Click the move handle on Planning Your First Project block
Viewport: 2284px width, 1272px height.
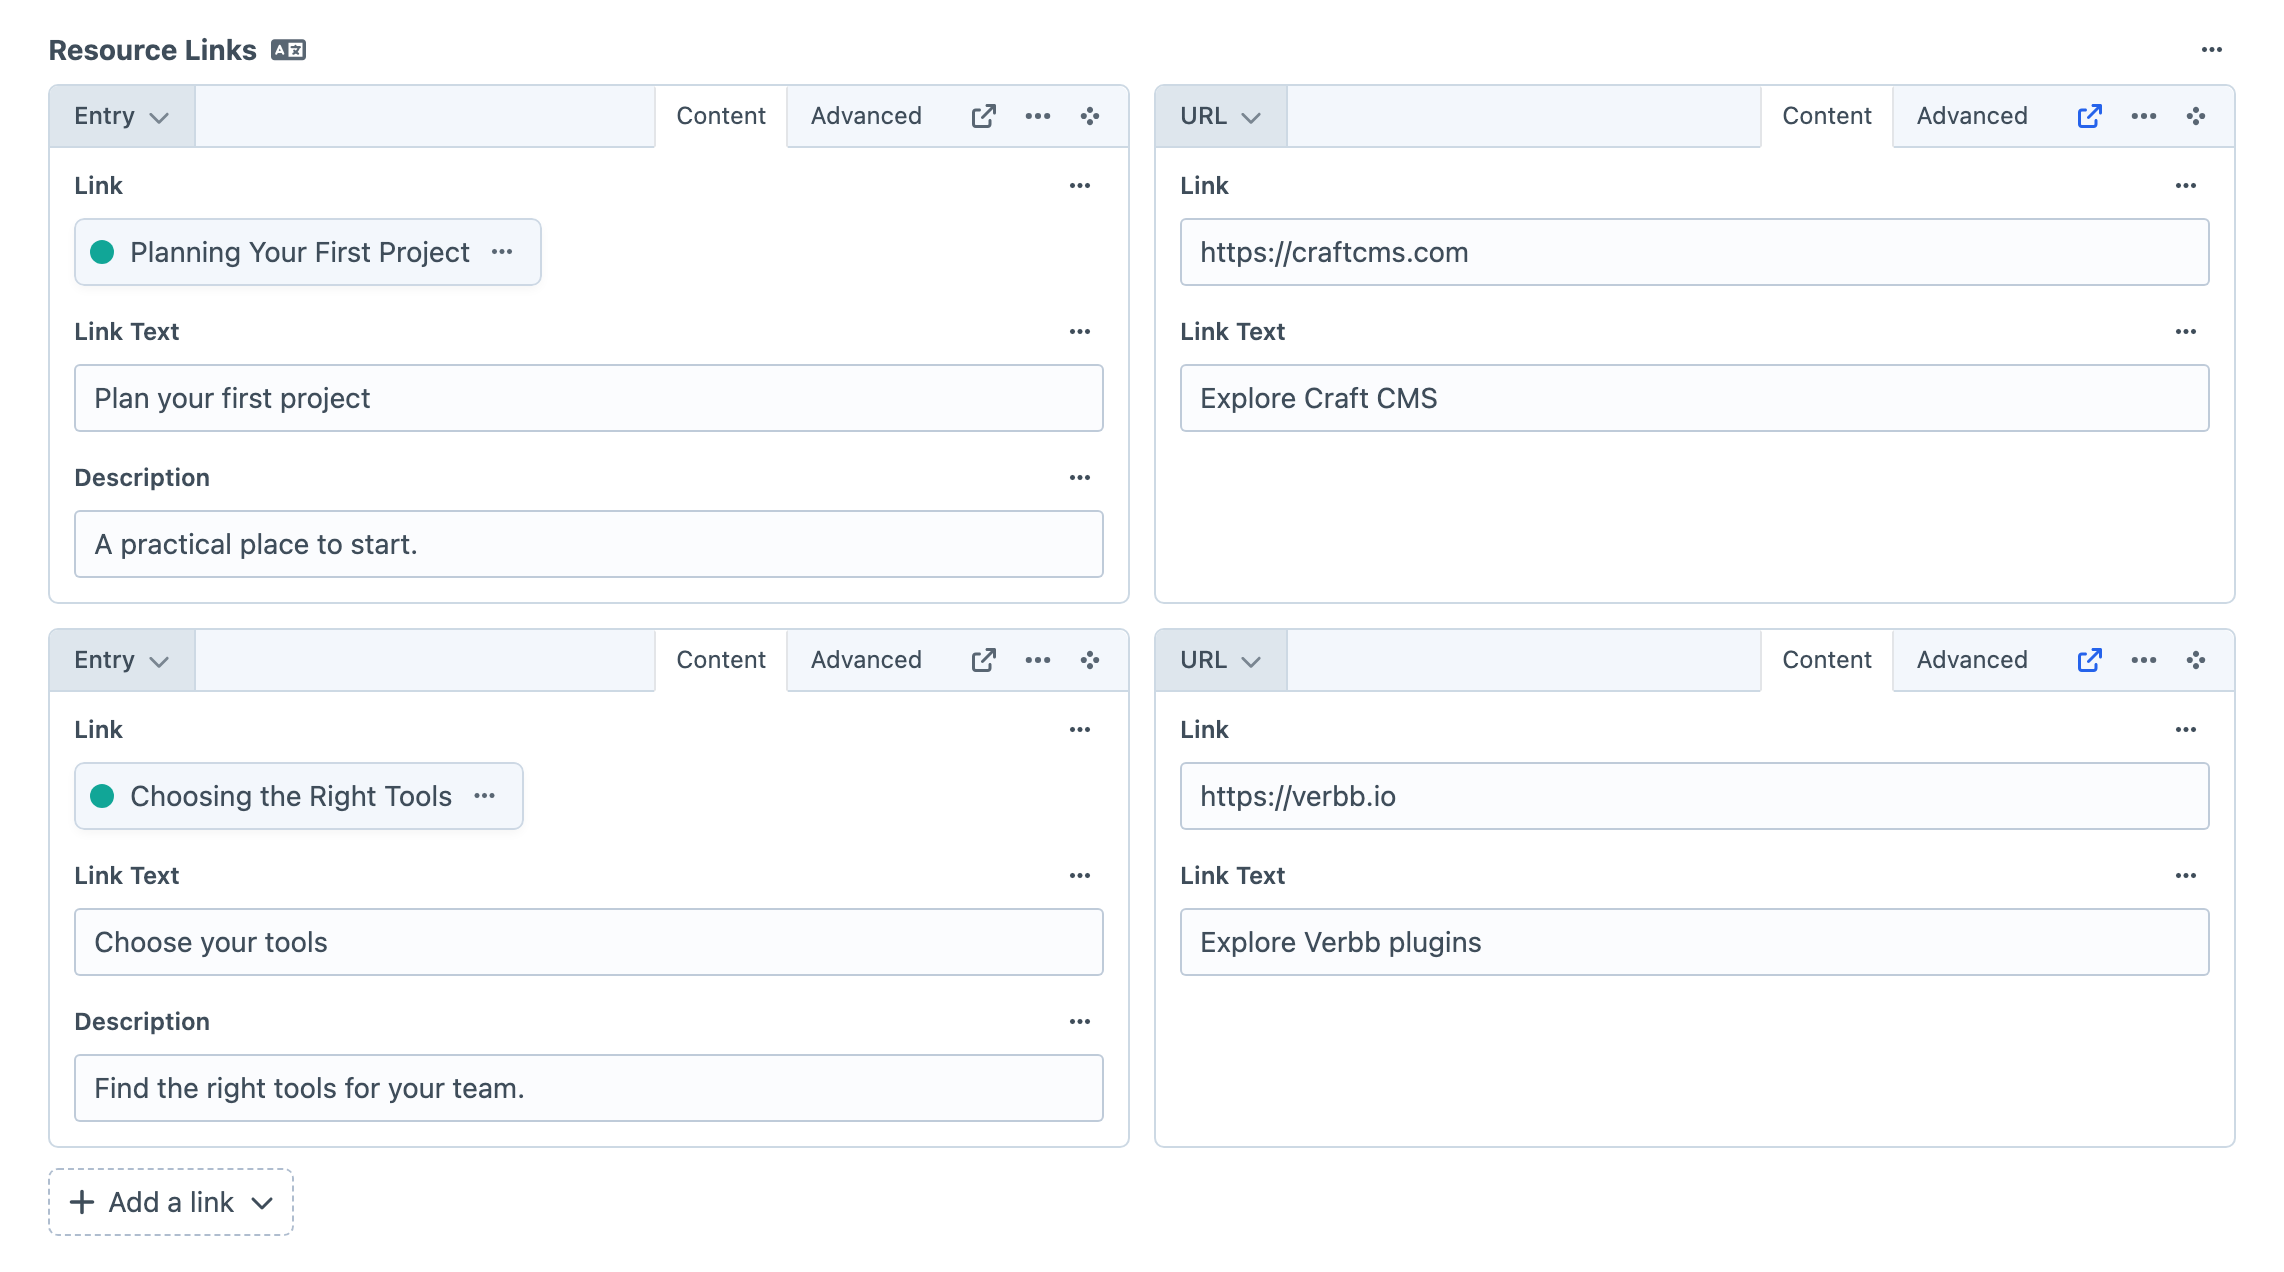1090,116
